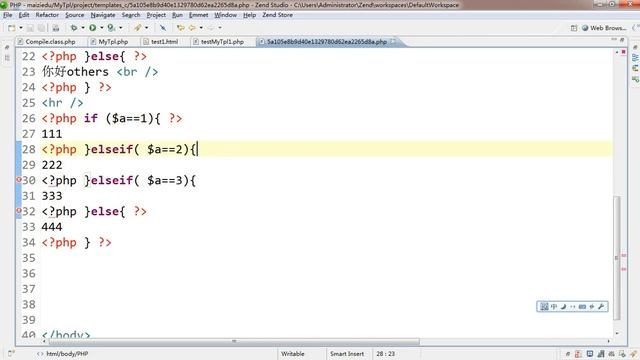Screen dimensions: 640x360
Task: Expand the Search dropdown arrow
Action: point(147,28)
